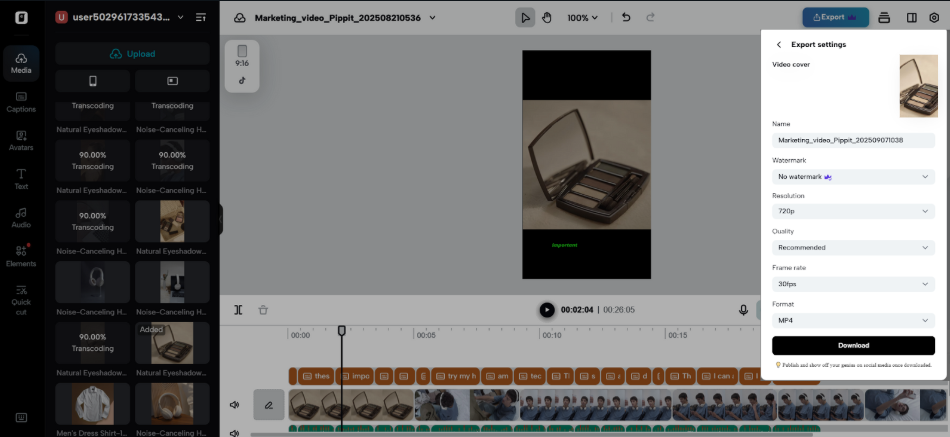Open the Format MP4 dropdown
The height and width of the screenshot is (437, 950).
pyautogui.click(x=853, y=320)
